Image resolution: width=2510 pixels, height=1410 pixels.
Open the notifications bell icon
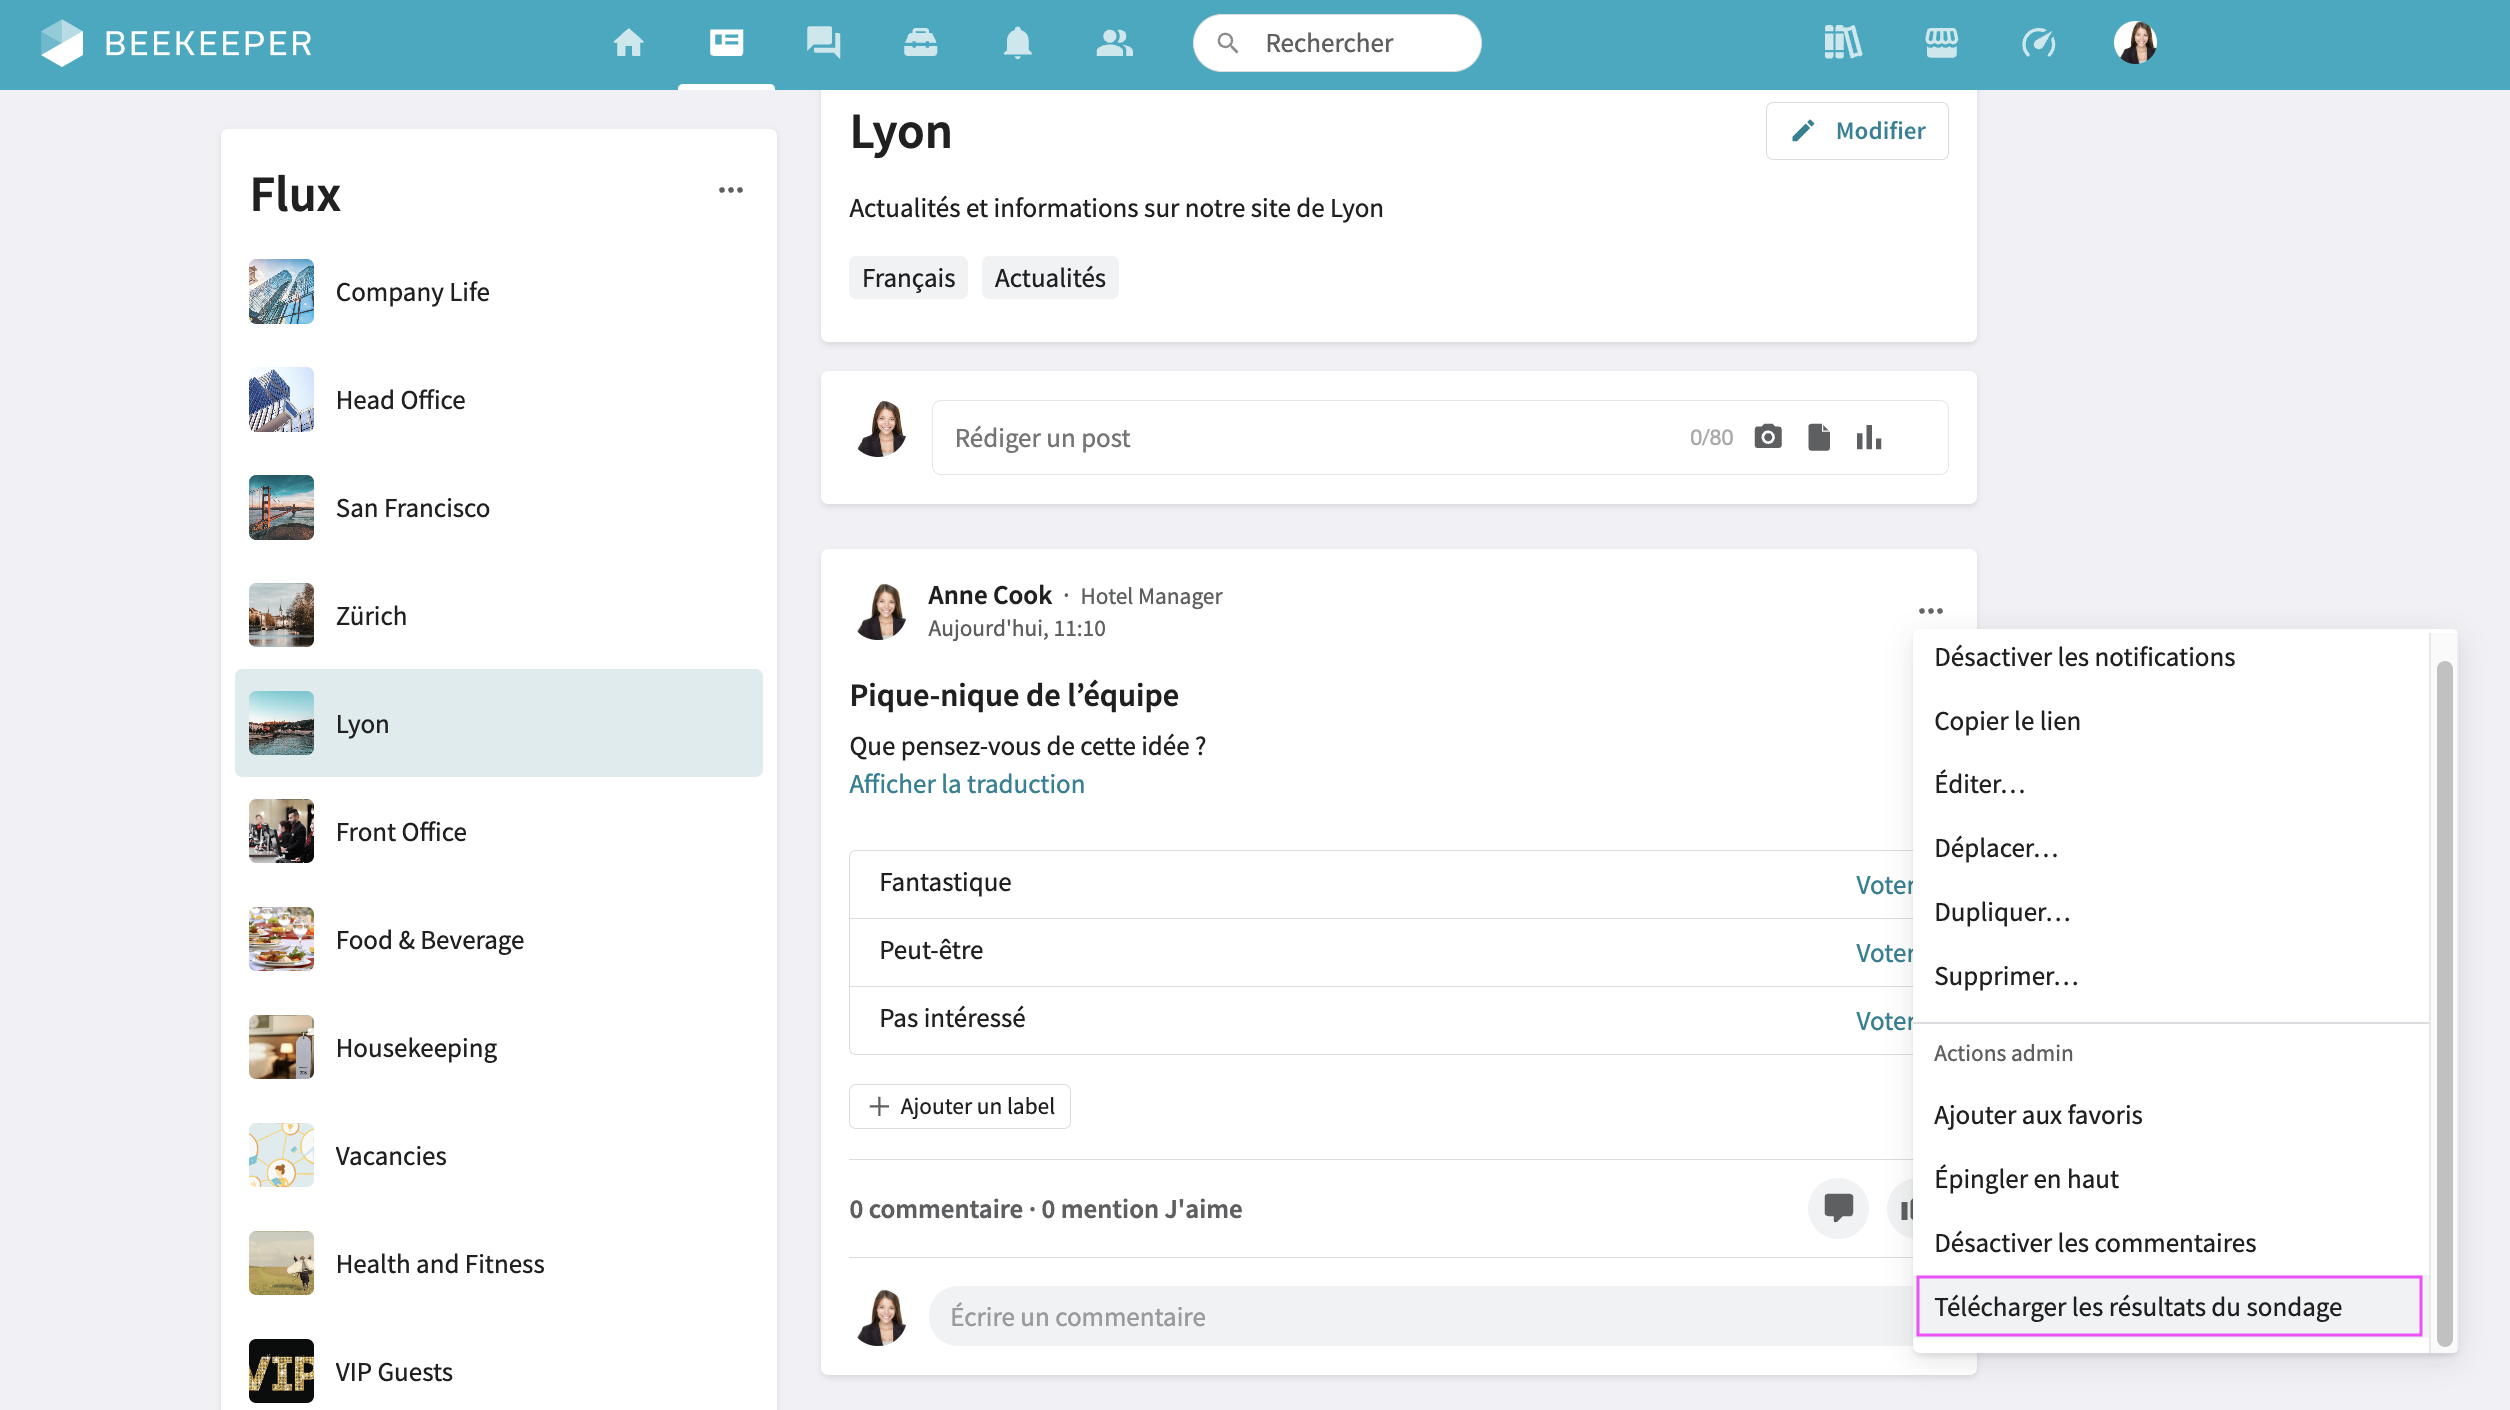coord(1017,43)
